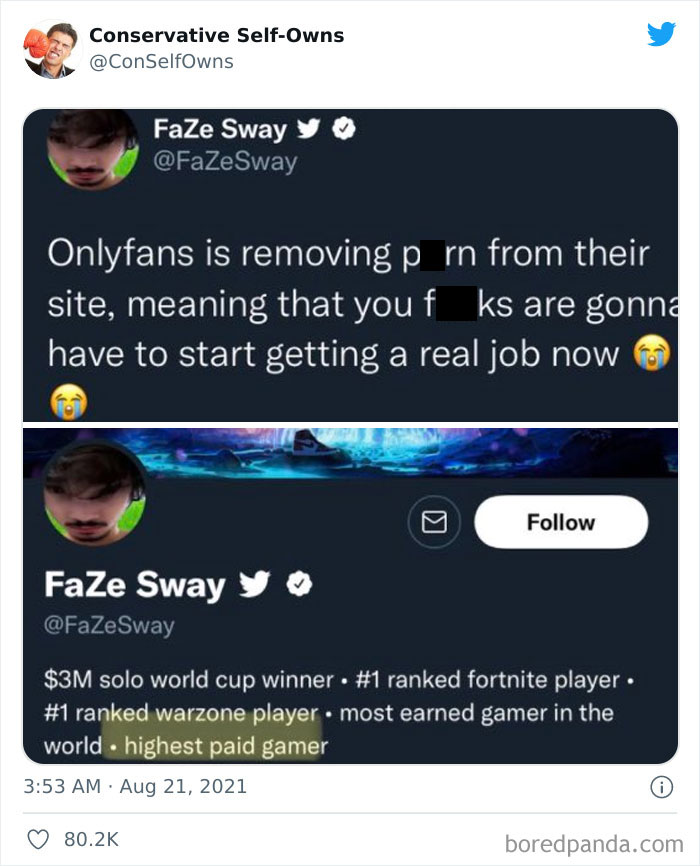Click the 80.2K likes count
This screenshot has width=700, height=866.
91,839
